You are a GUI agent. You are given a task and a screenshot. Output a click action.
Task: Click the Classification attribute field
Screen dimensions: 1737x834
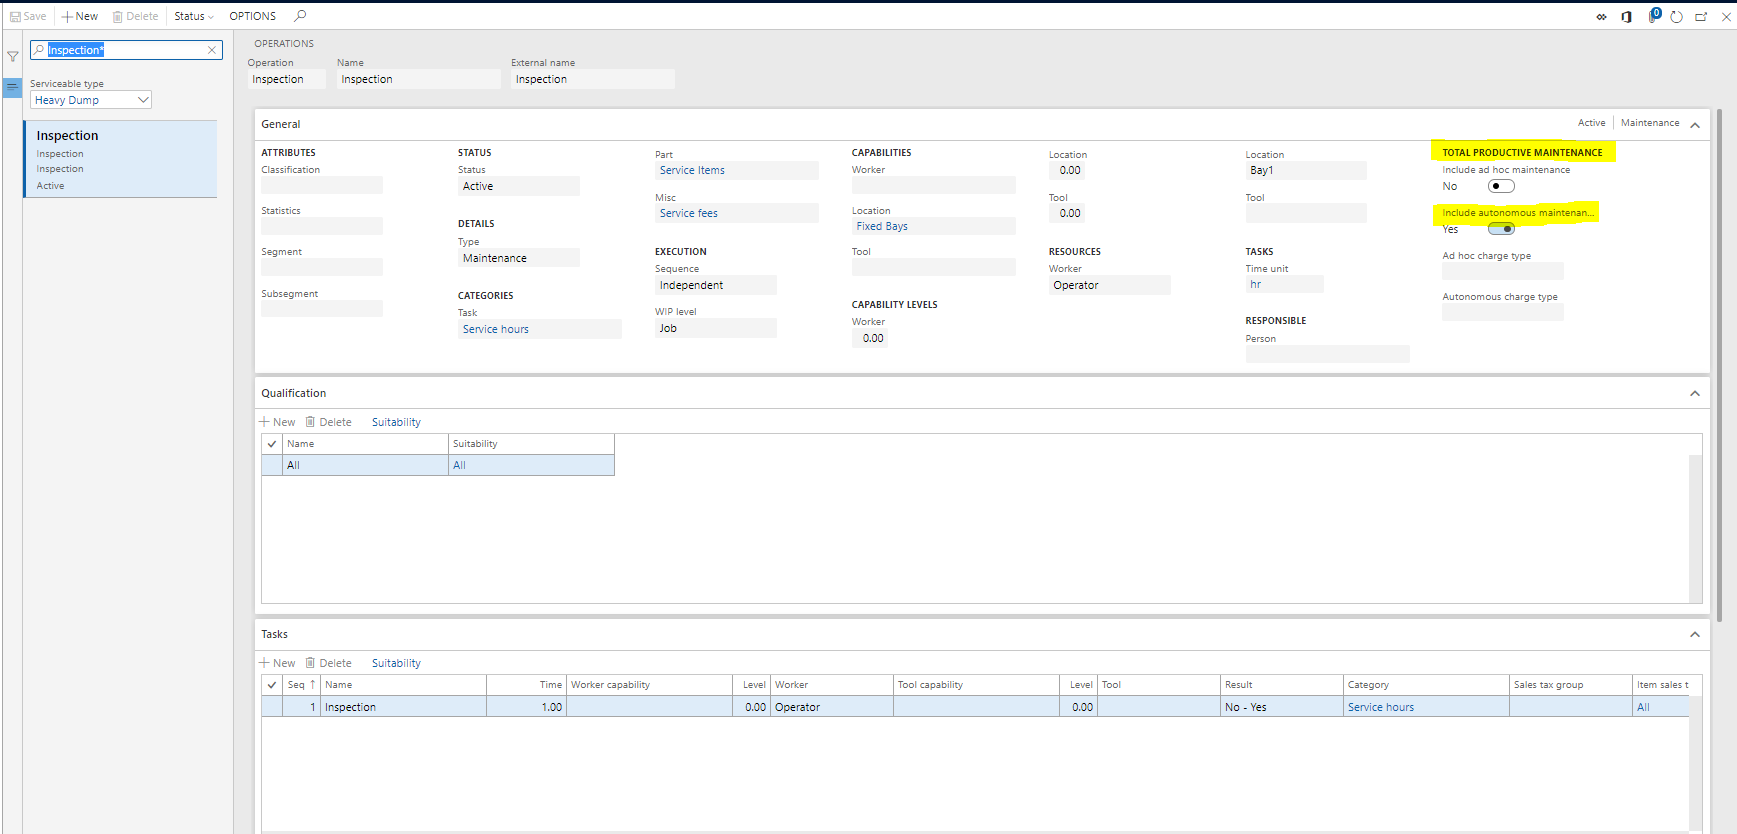(322, 185)
